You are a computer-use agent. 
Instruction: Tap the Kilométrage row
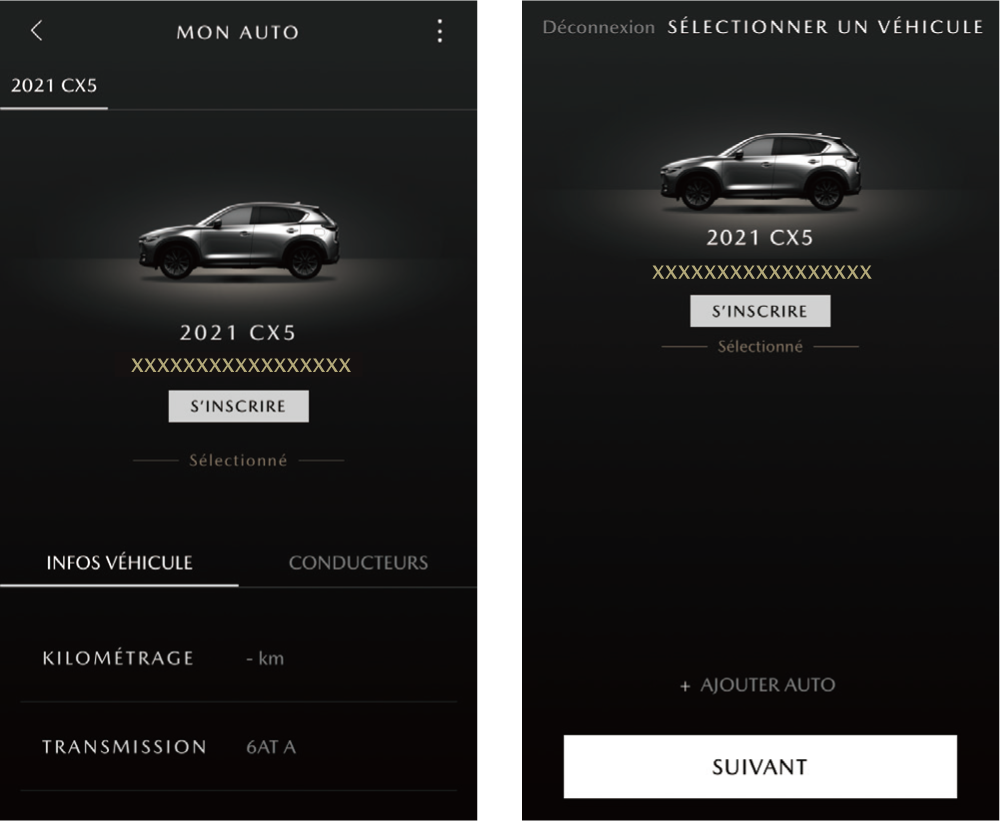[x=239, y=659]
